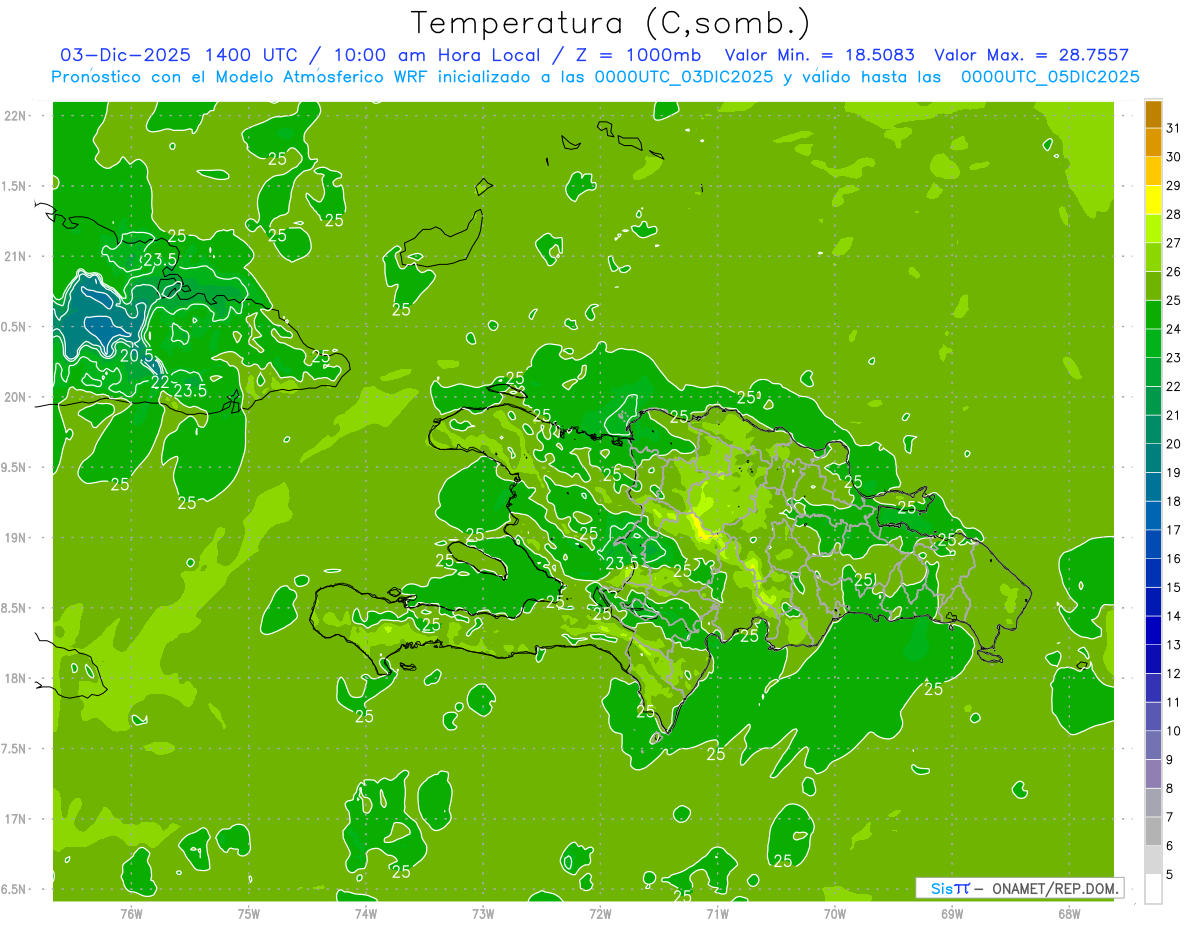Click the 19N latitude label

(x=16, y=537)
